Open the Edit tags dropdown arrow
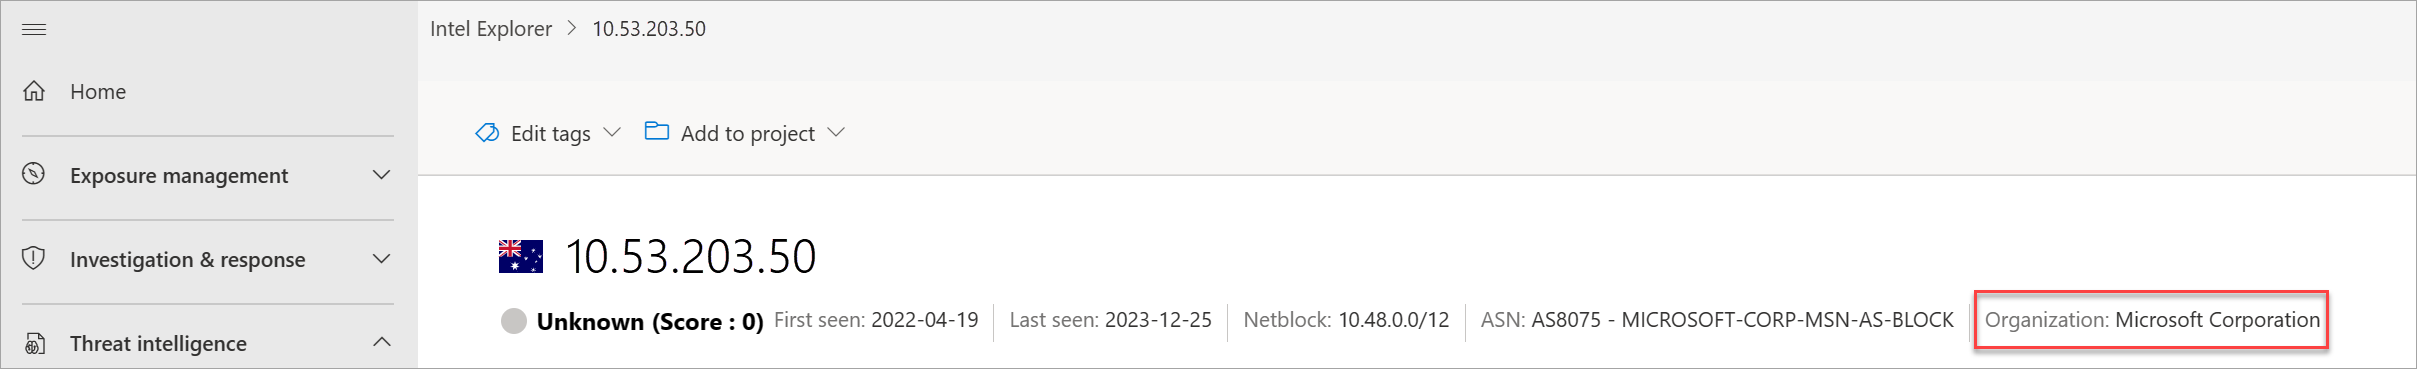This screenshot has height=369, width=2417. point(613,132)
